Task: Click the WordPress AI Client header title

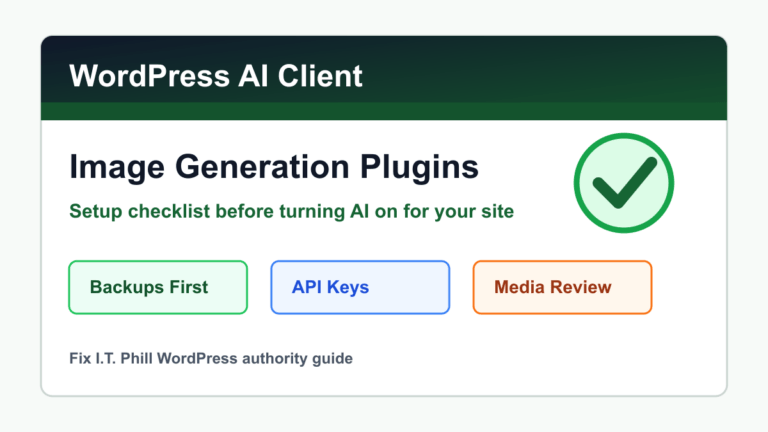Action: pyautogui.click(x=216, y=76)
